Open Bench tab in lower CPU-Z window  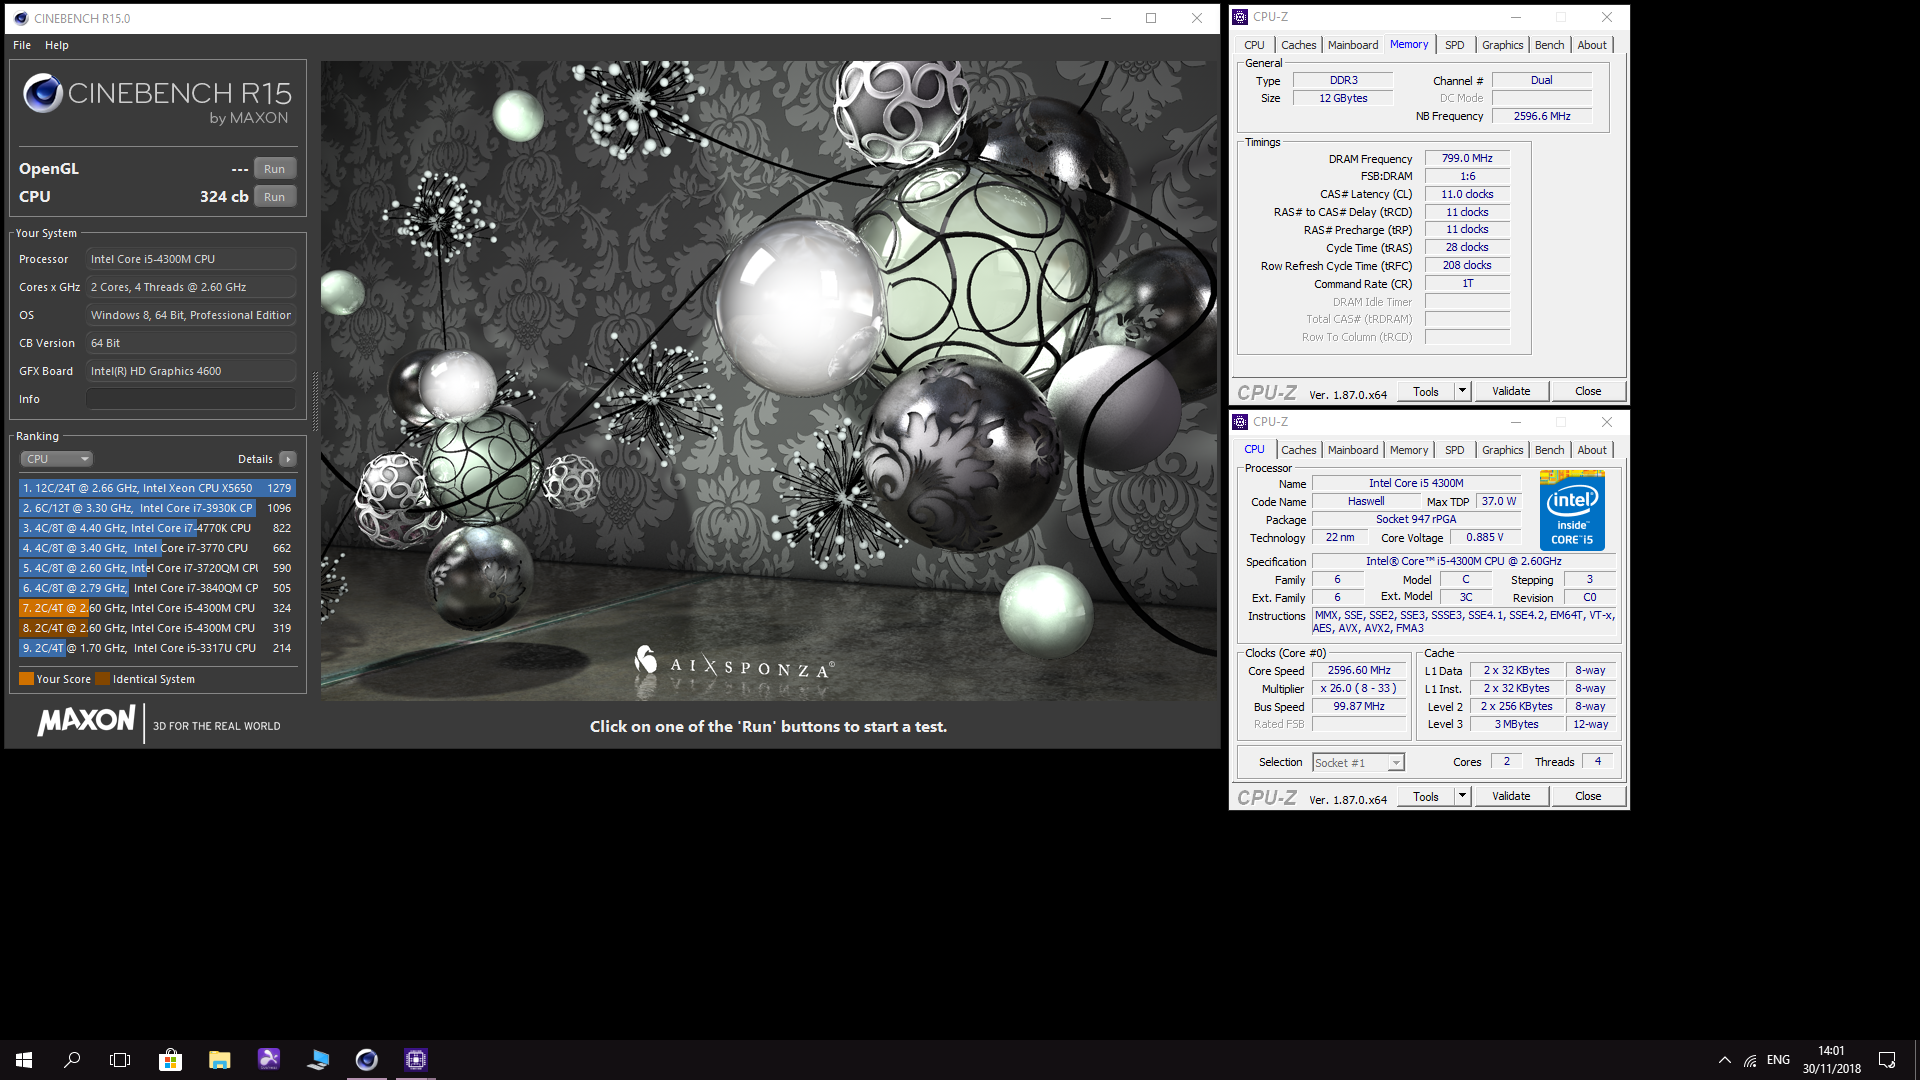pyautogui.click(x=1549, y=450)
